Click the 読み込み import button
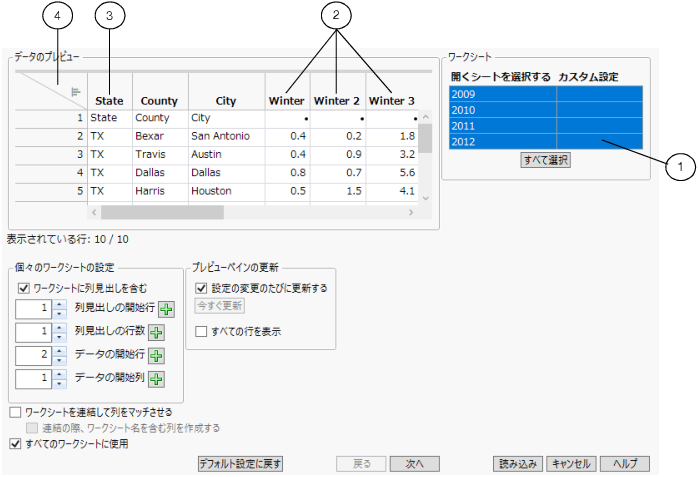This screenshot has width=698, height=477. point(518,464)
